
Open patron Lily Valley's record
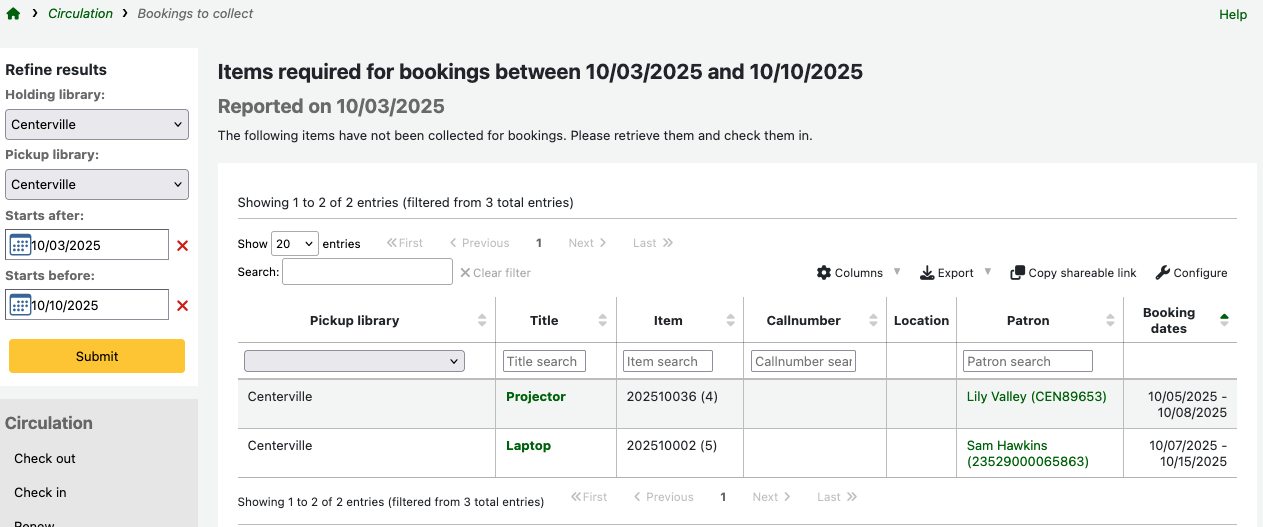[1036, 397]
